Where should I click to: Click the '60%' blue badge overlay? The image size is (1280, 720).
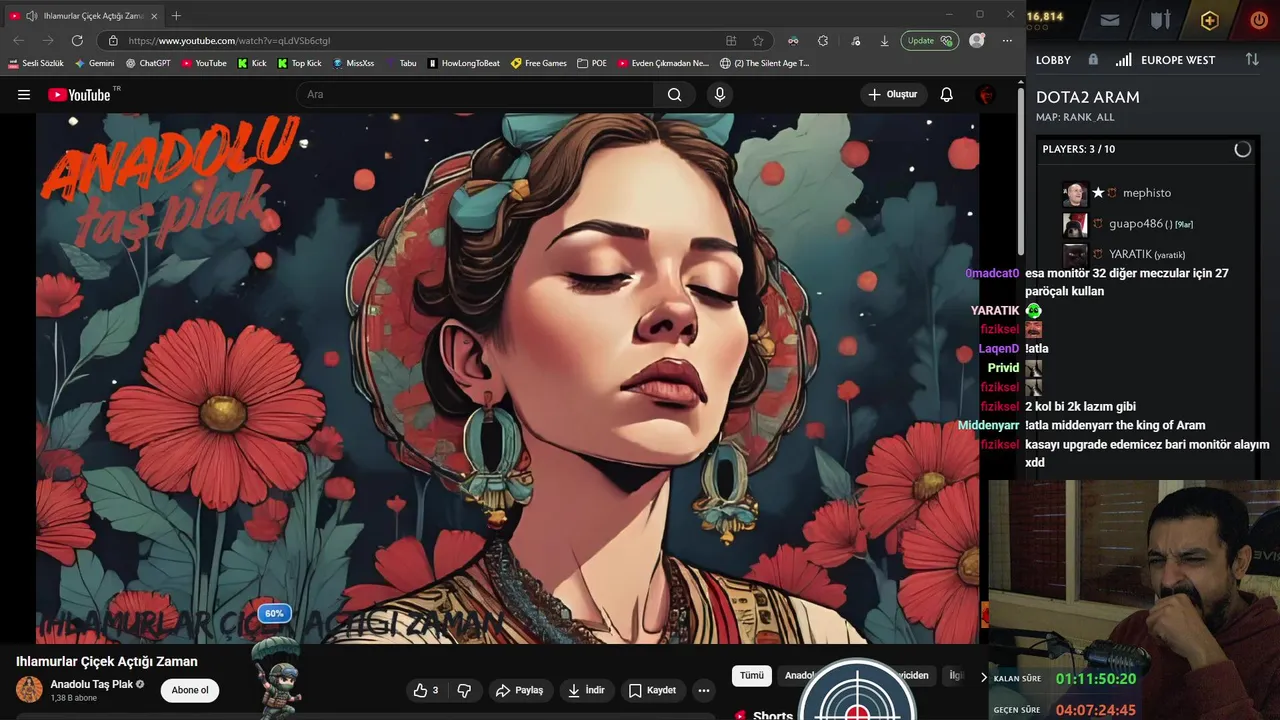pyautogui.click(x=274, y=613)
